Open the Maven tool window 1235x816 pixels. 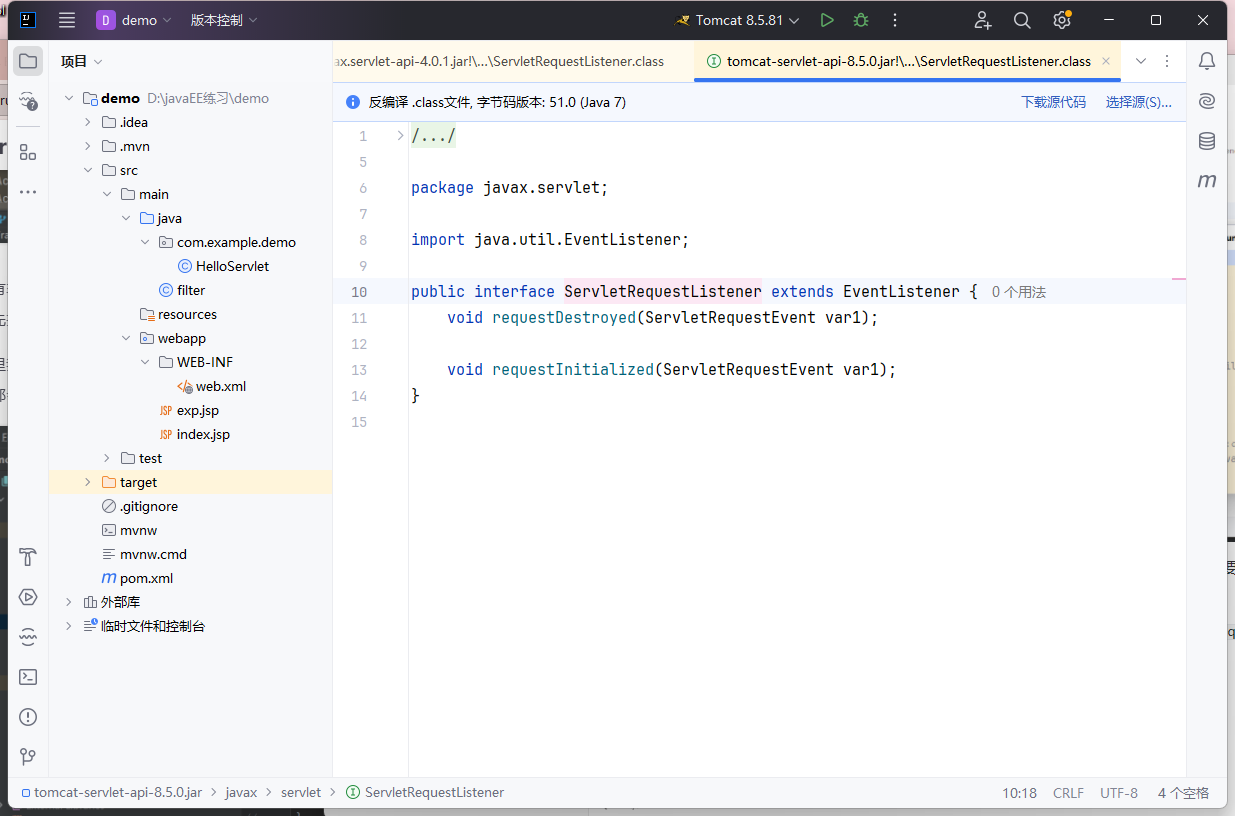(1207, 181)
